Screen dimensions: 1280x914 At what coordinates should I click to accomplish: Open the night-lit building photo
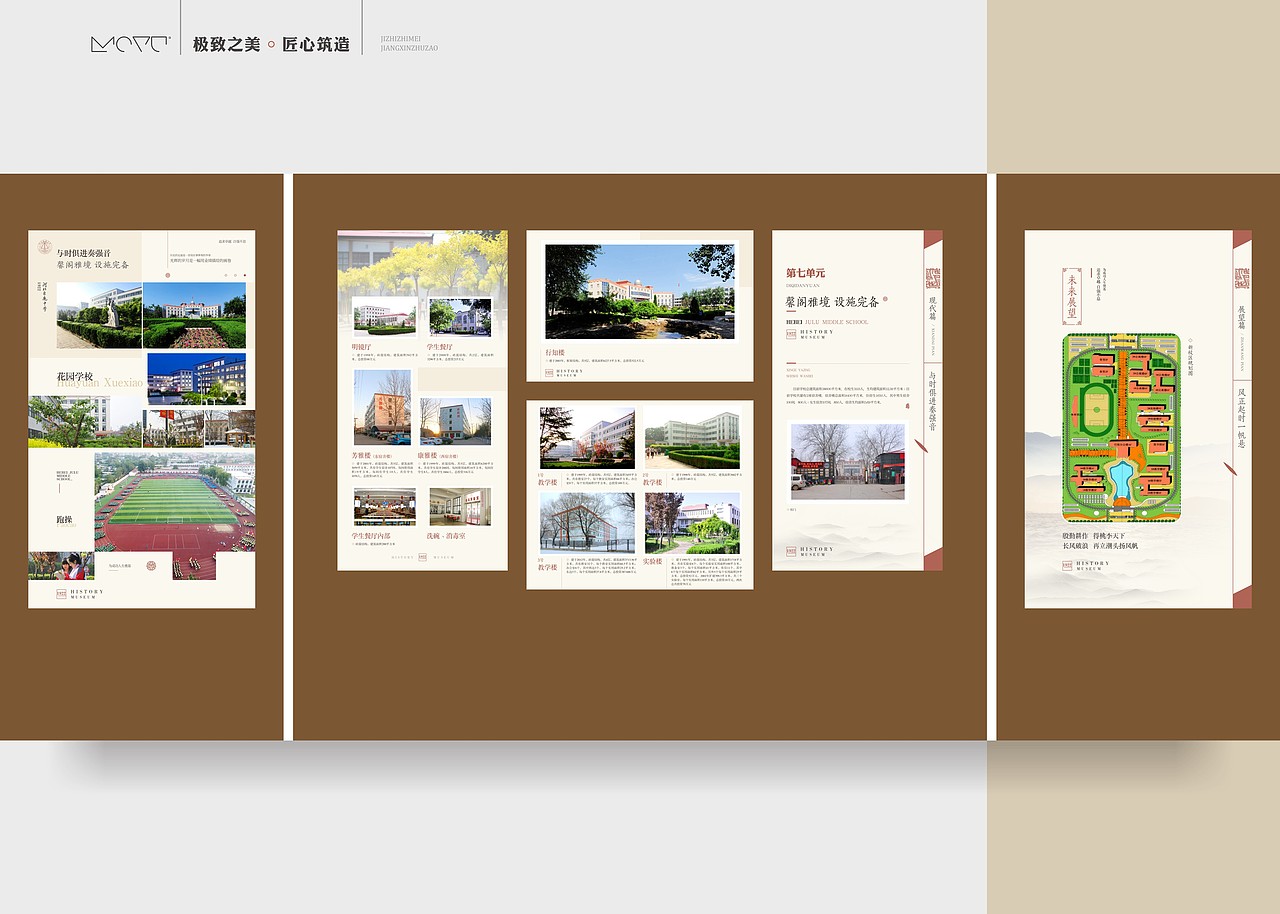point(196,379)
